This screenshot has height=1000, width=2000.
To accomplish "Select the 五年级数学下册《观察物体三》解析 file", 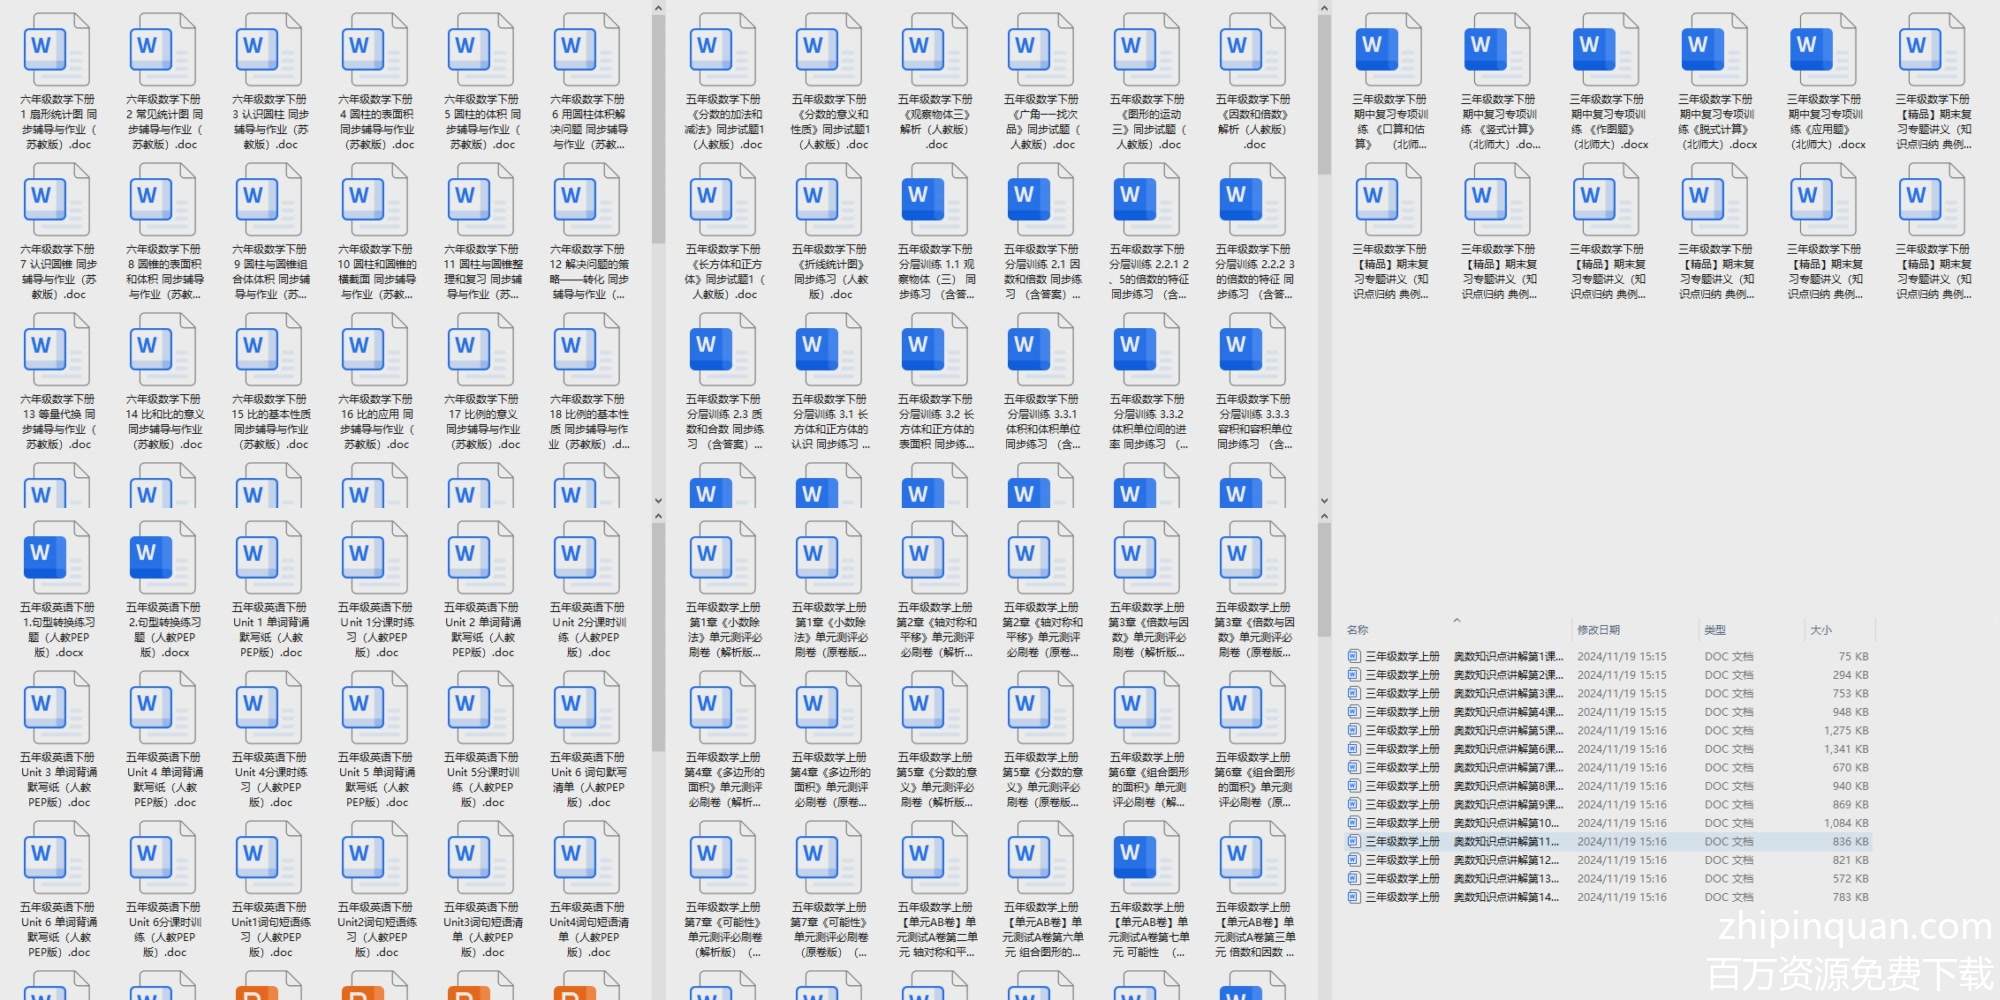I will [x=934, y=52].
